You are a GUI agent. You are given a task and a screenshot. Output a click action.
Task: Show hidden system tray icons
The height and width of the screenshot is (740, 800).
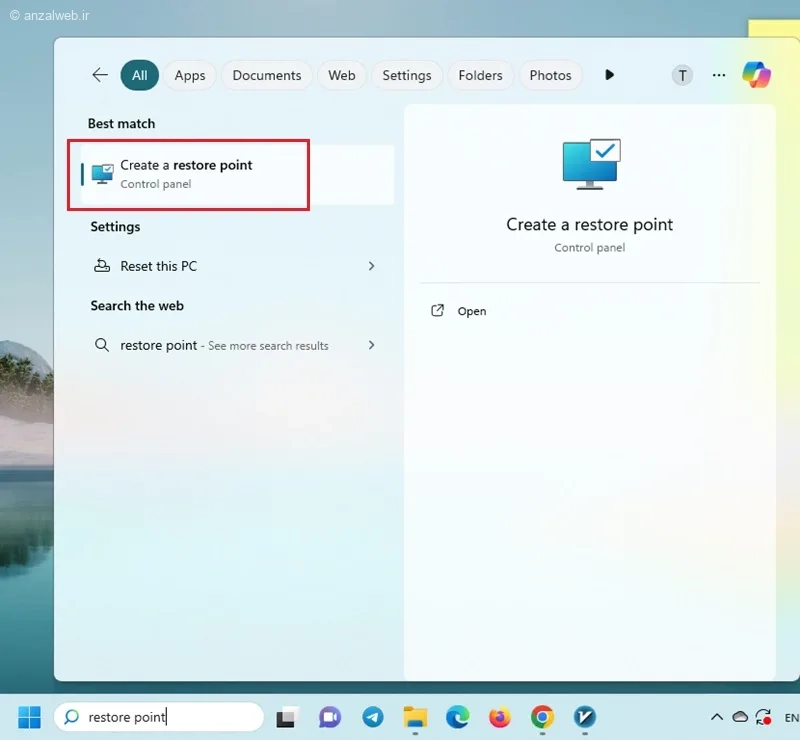[x=717, y=718]
